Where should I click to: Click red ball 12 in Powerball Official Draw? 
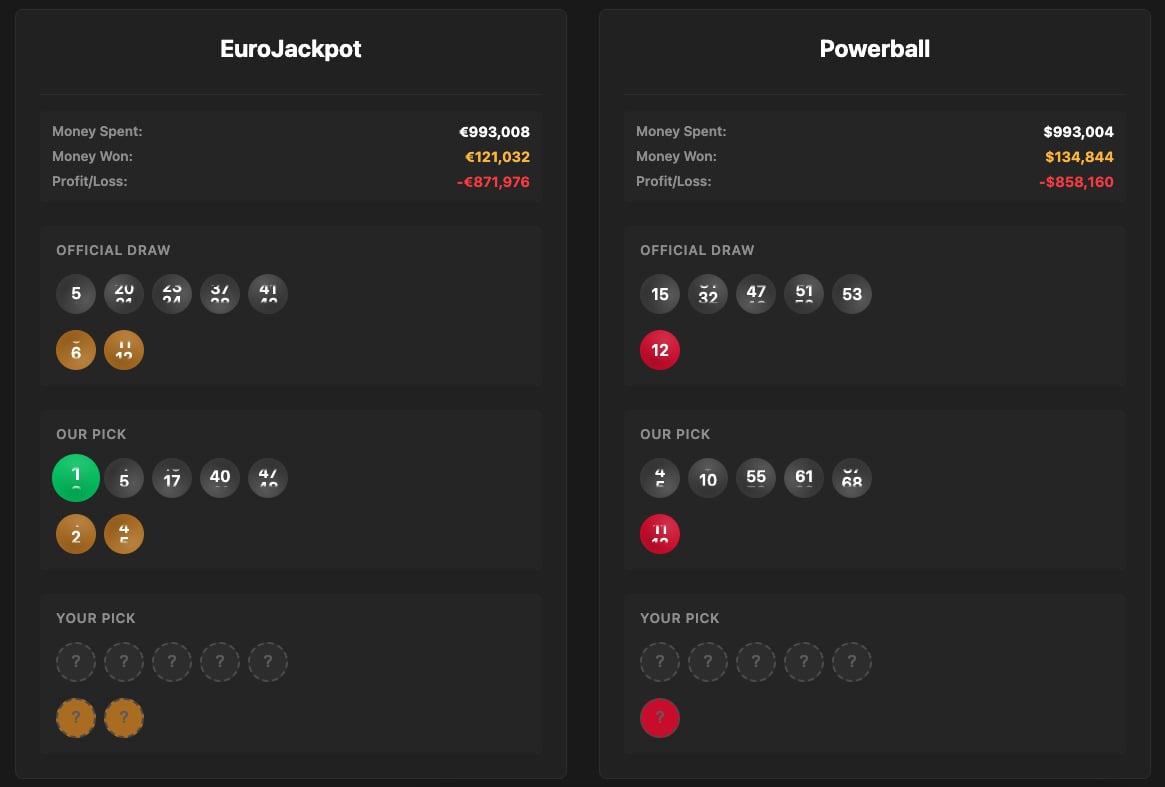pyautogui.click(x=660, y=350)
